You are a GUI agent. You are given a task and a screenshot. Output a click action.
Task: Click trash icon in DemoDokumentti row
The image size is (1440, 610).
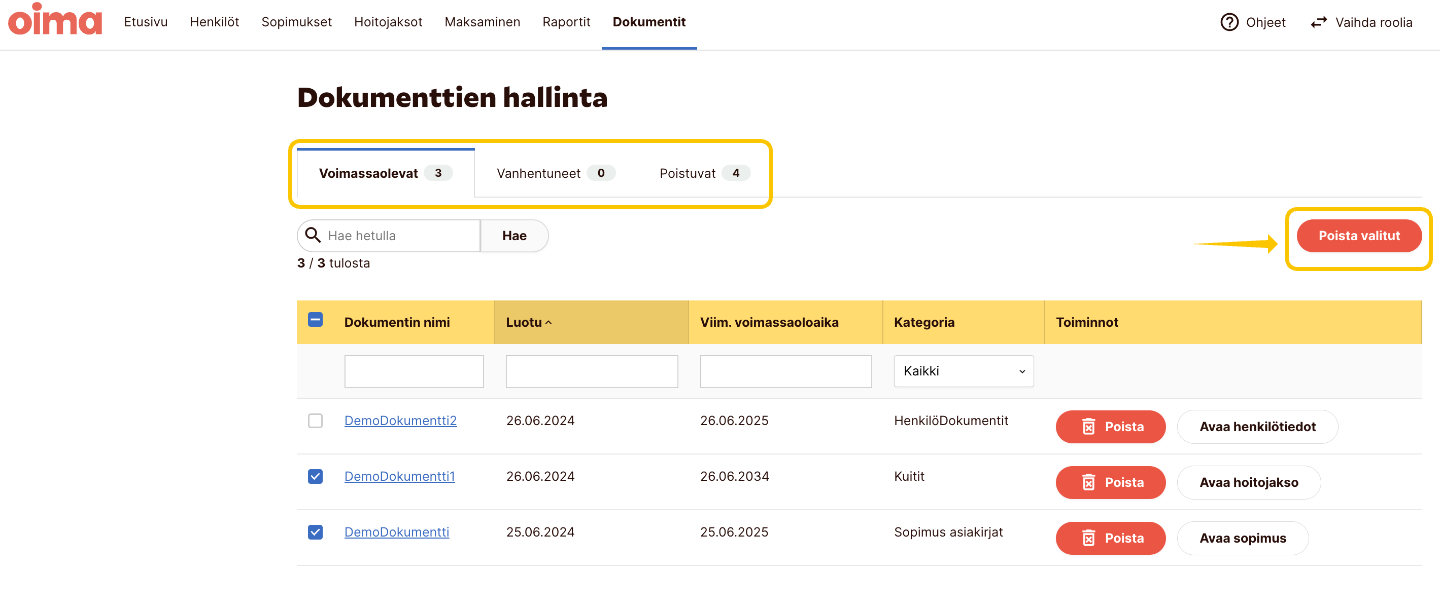1089,539
